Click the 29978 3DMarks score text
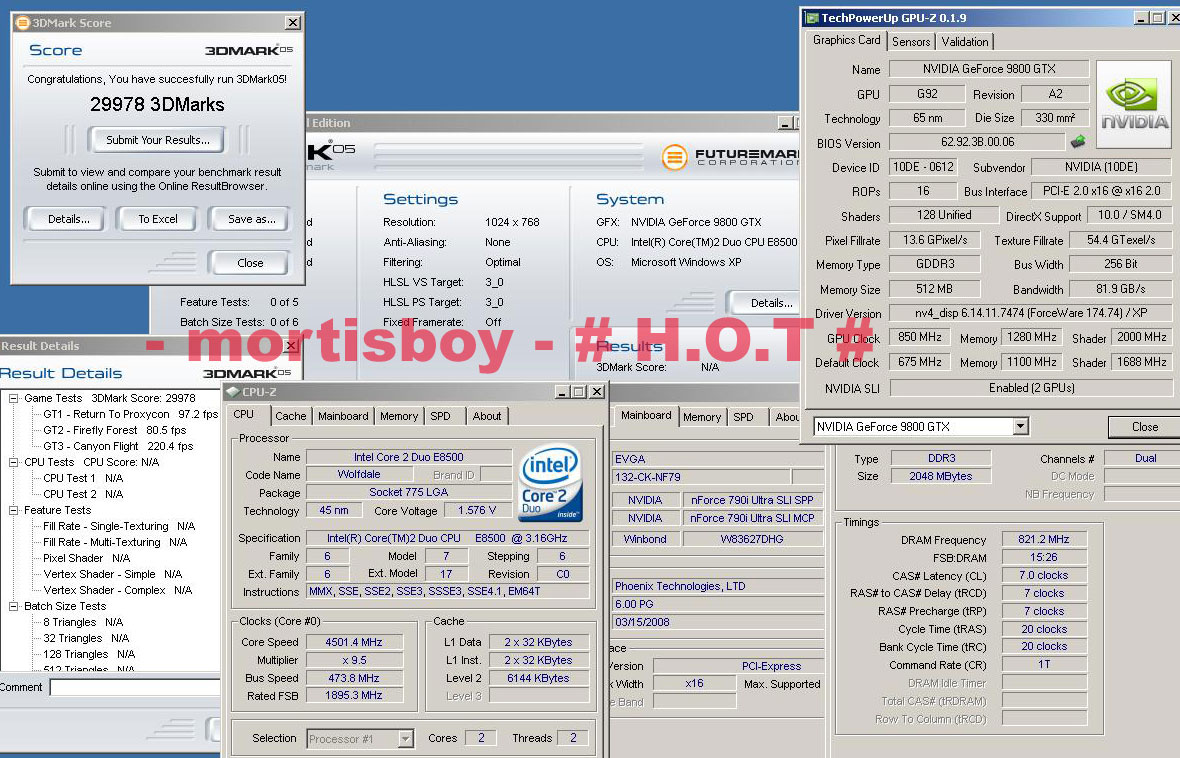Viewport: 1180px width, 758px height. tap(157, 104)
